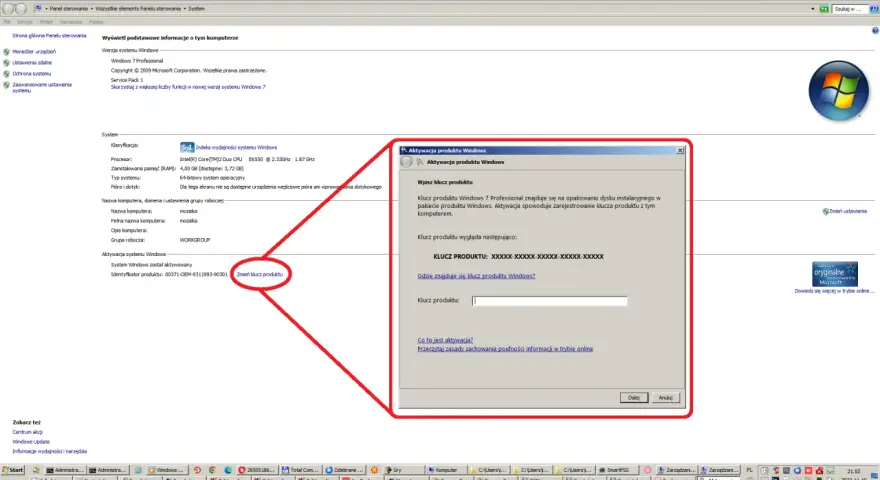Open 'Indeks wydajności systemu Windows' link
The height and width of the screenshot is (480, 880).
[236, 148]
